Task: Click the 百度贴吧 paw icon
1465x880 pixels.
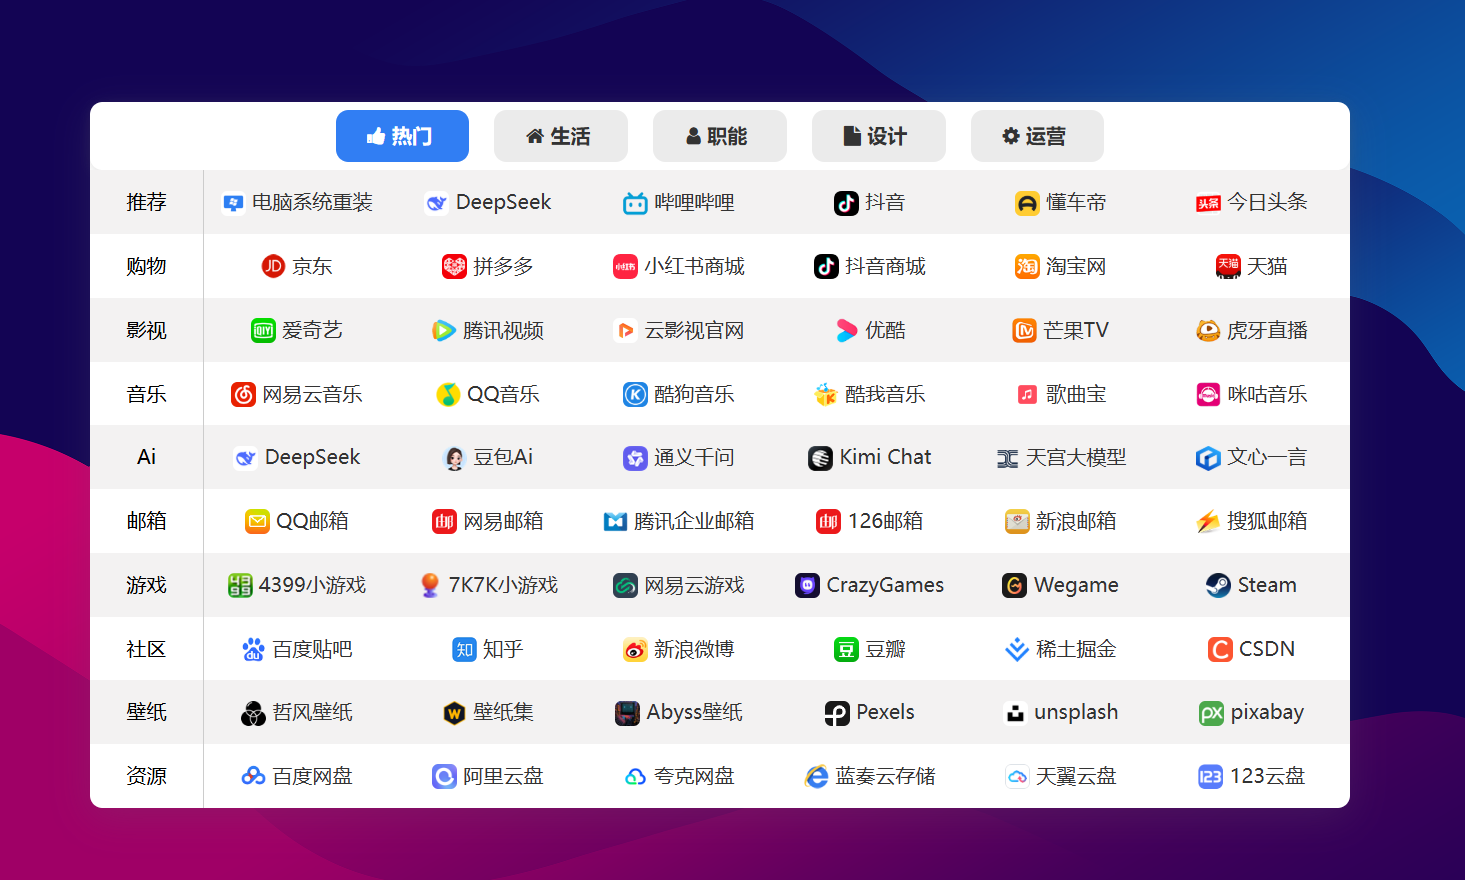Action: (253, 650)
